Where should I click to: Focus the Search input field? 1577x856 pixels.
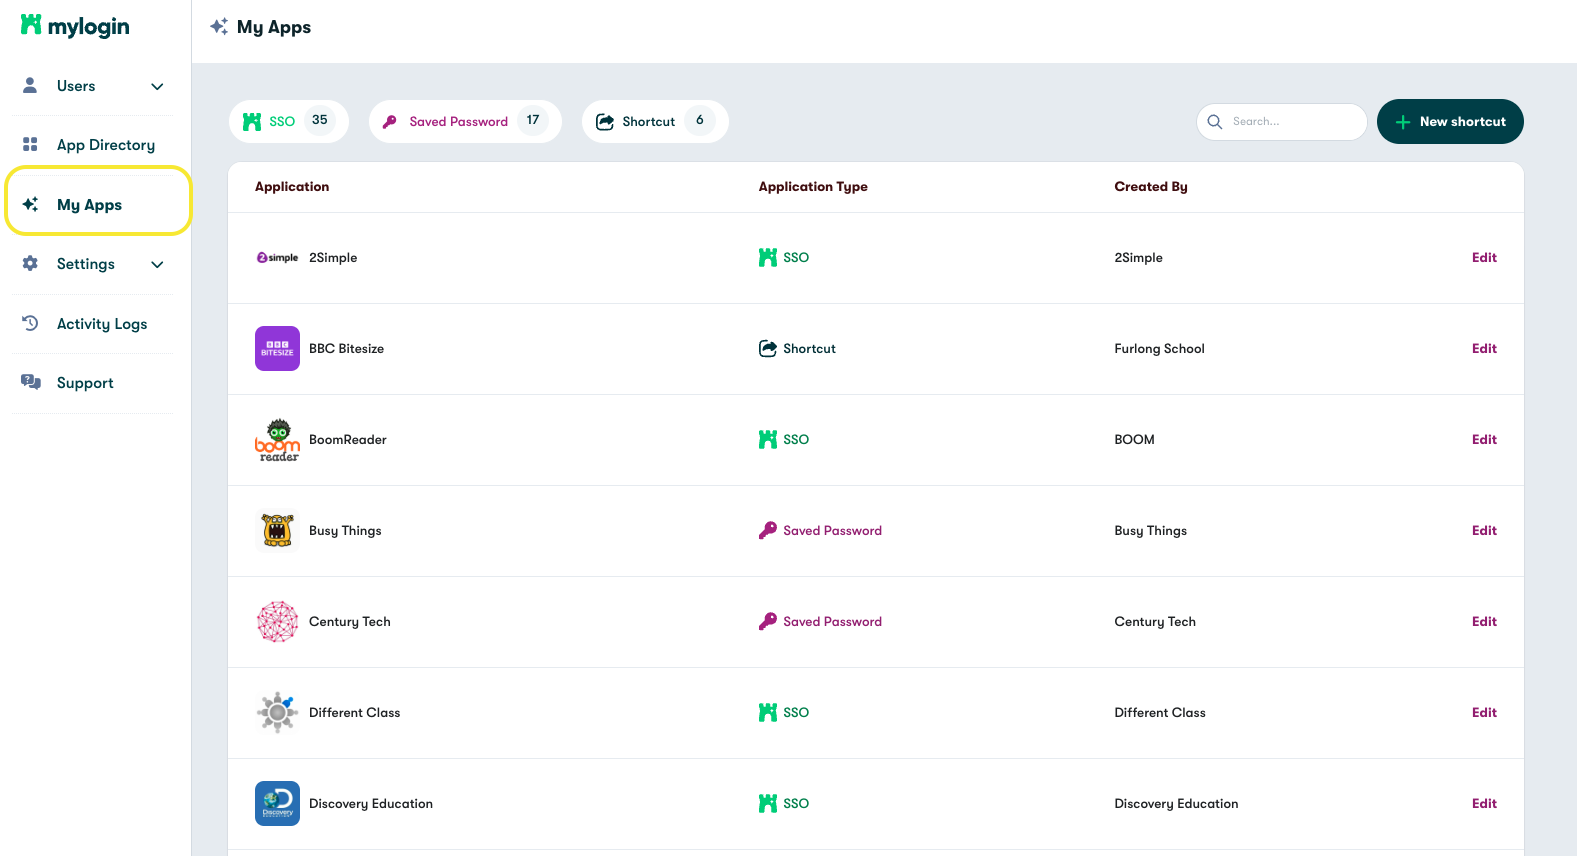pyautogui.click(x=1281, y=121)
